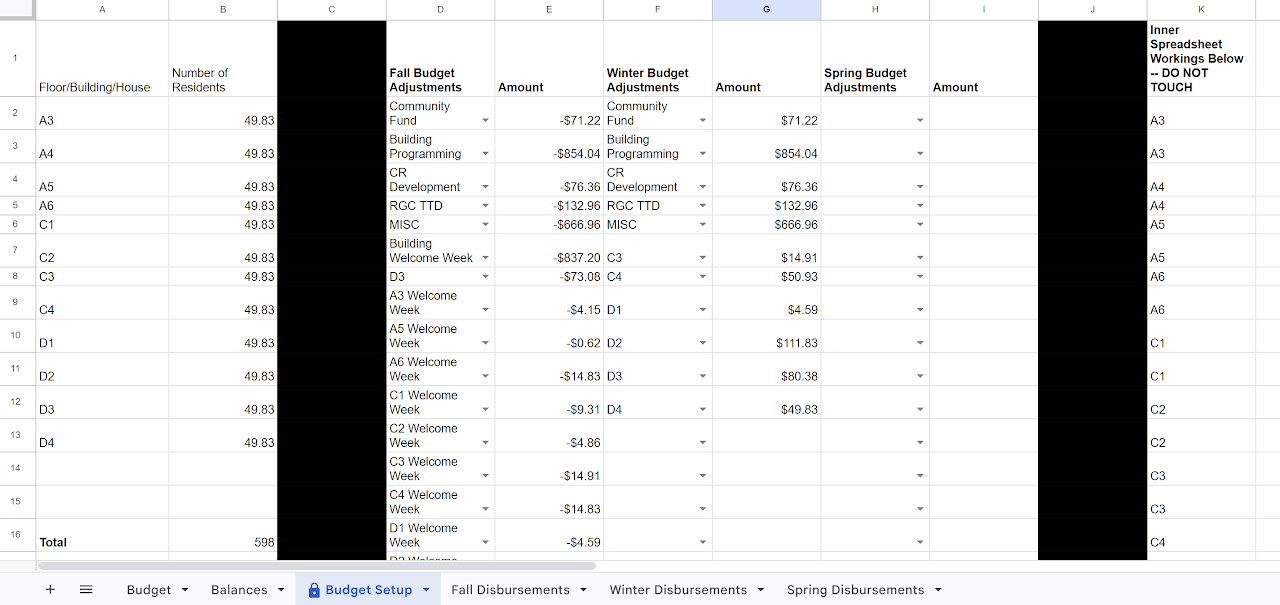This screenshot has height=605, width=1280.
Task: Open the Balances tab dropdown arrow
Action: 281,589
